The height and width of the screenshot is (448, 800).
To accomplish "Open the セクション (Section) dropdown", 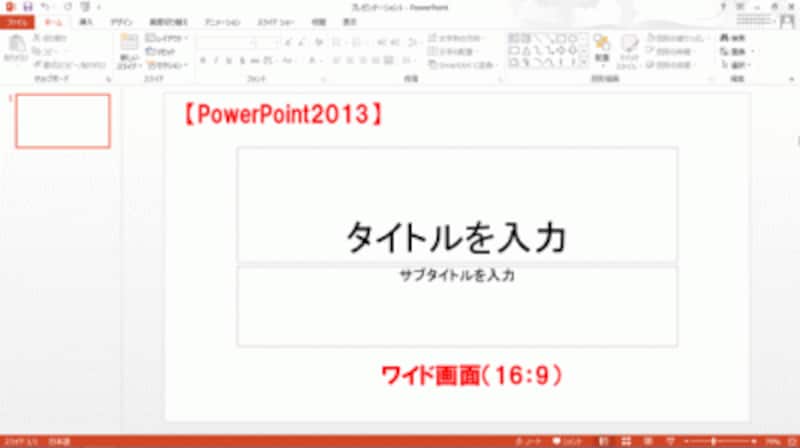I will (x=167, y=65).
